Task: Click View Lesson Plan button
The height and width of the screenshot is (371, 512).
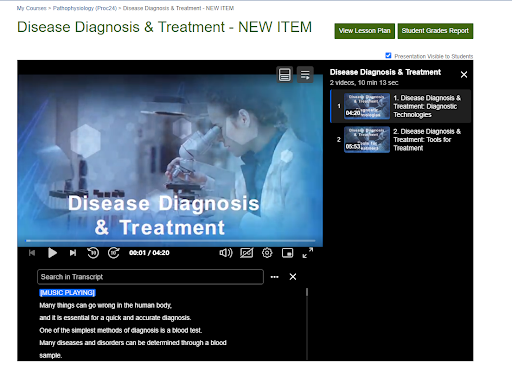Action: (365, 31)
